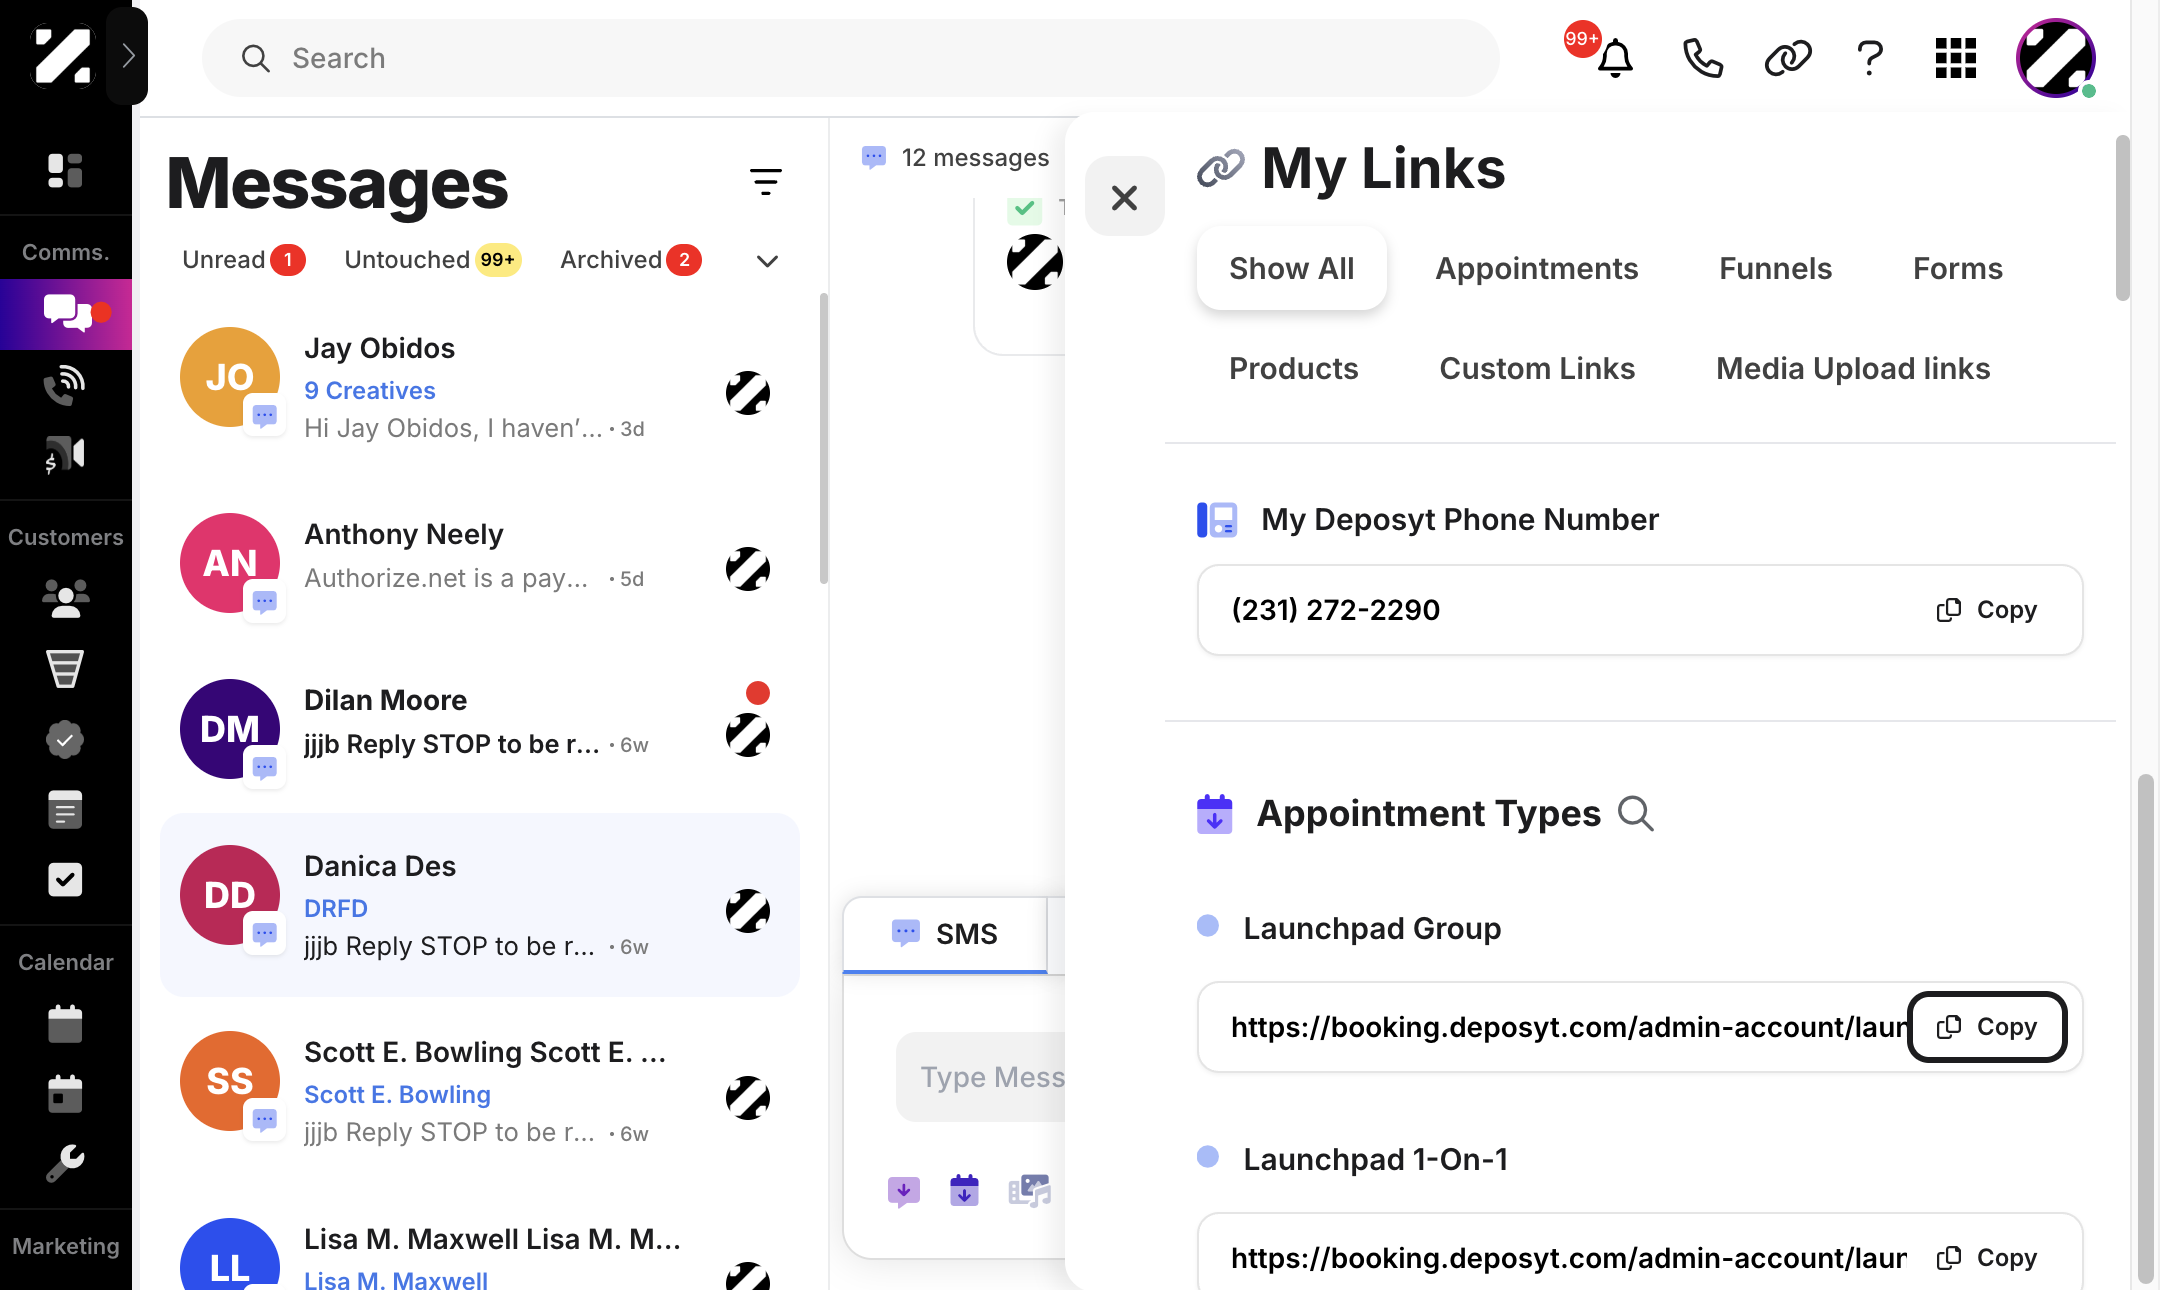
Task: Click the message download template icon
Action: pyautogui.click(x=903, y=1191)
